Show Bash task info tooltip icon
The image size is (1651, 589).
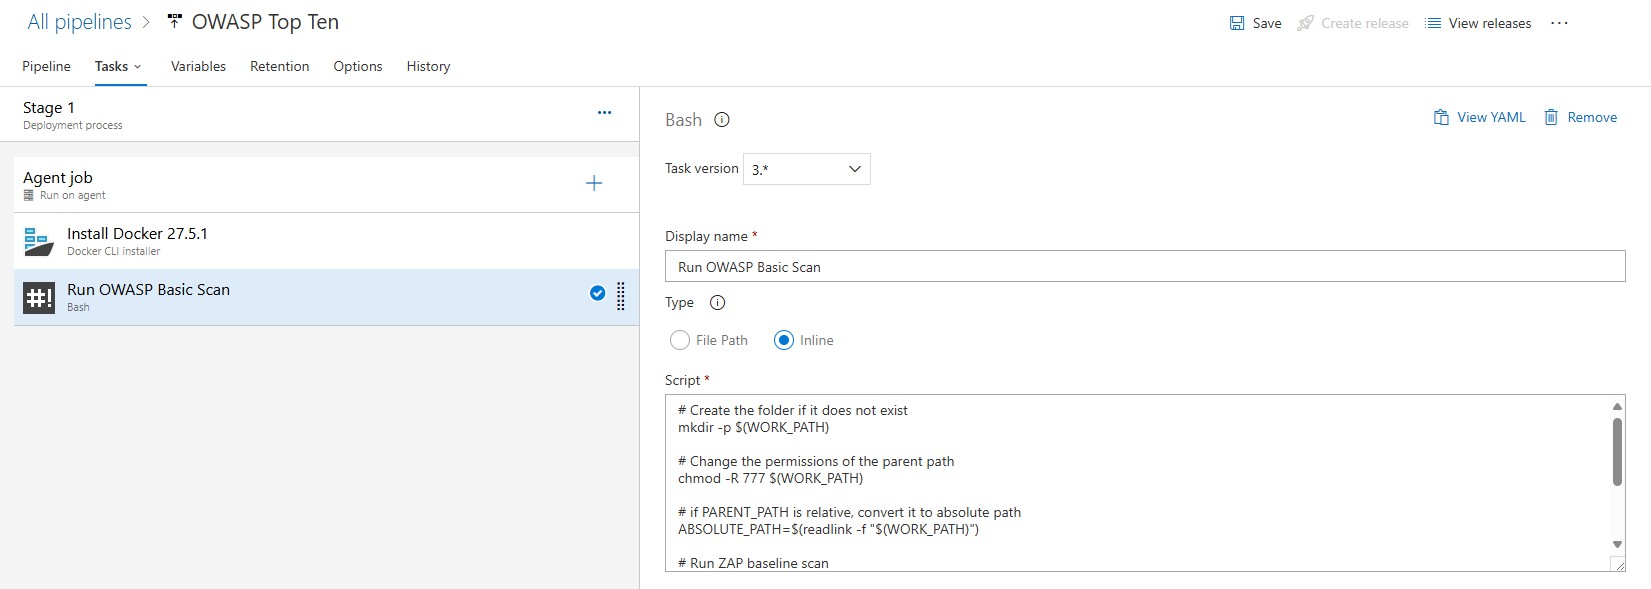pyautogui.click(x=722, y=120)
